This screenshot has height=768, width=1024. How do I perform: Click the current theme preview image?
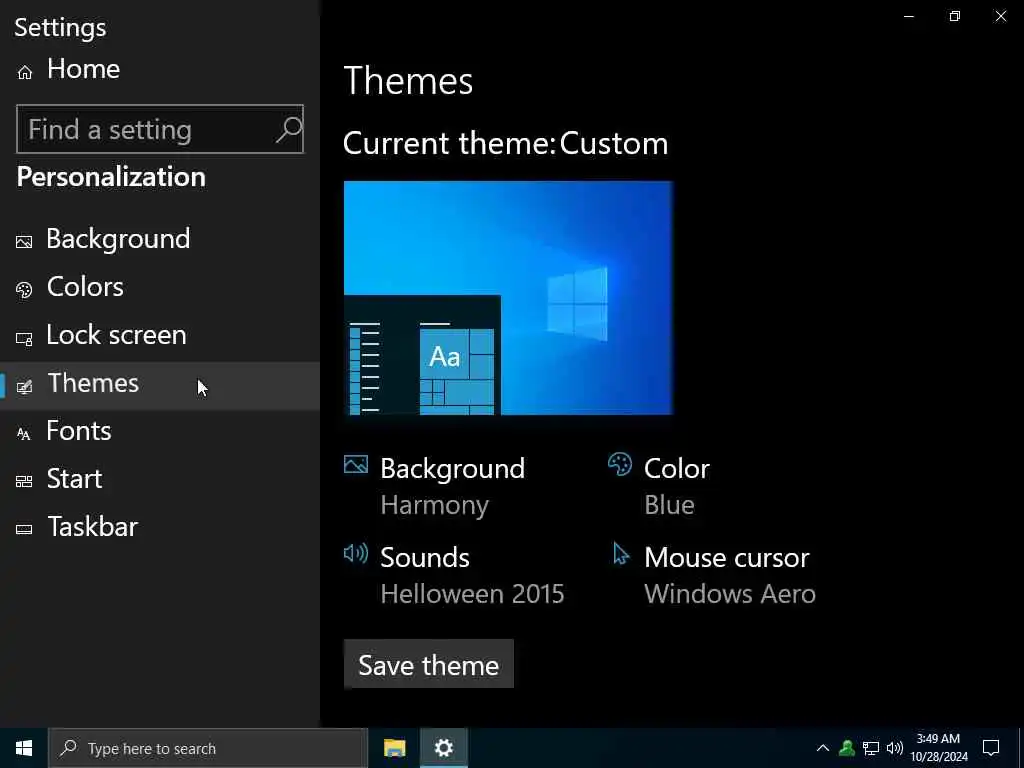[508, 298]
